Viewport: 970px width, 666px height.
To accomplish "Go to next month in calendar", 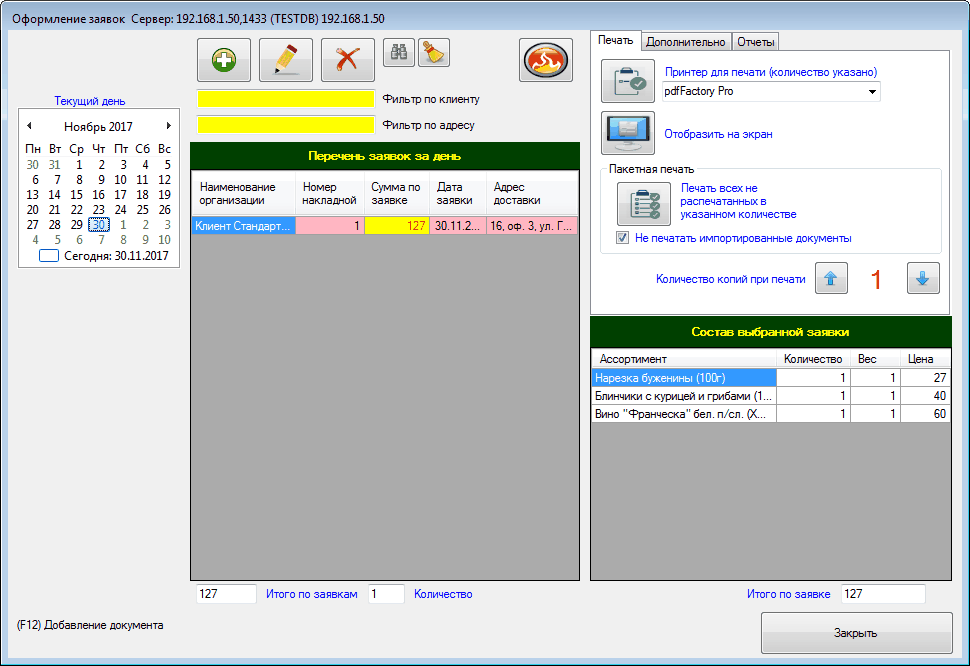I will pyautogui.click(x=168, y=126).
